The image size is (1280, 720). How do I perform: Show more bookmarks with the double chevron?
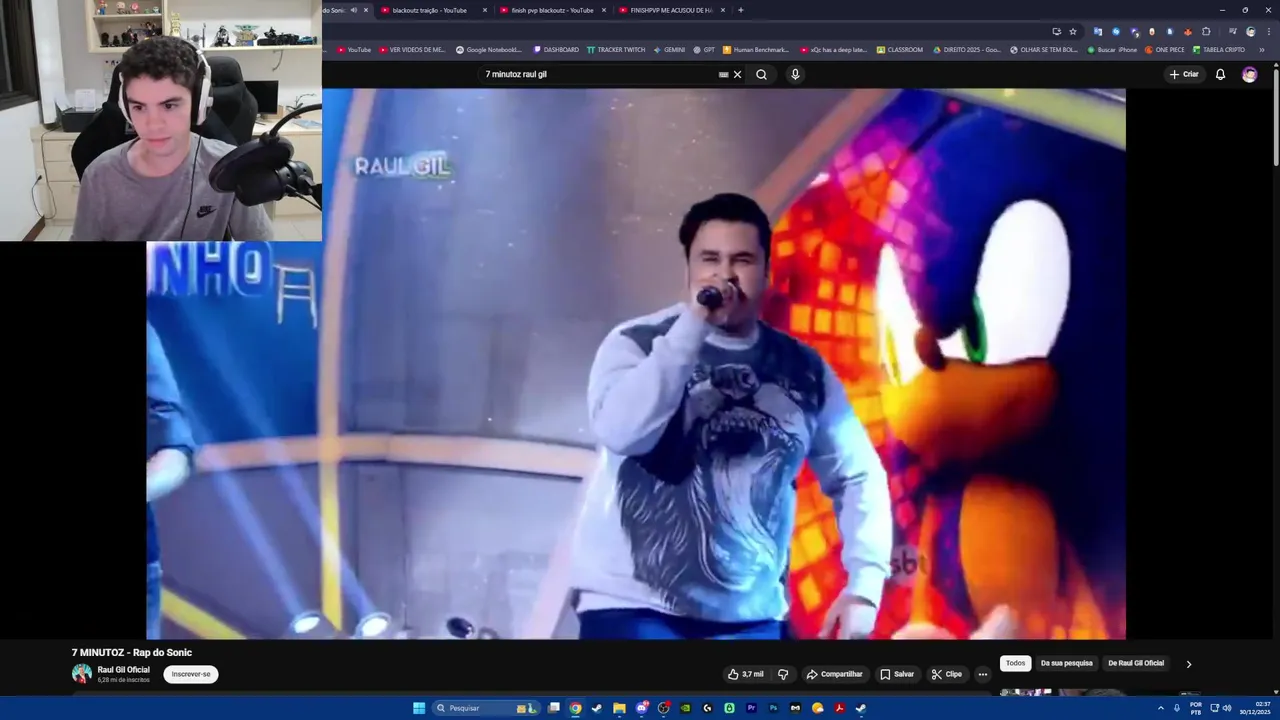click(x=1261, y=49)
